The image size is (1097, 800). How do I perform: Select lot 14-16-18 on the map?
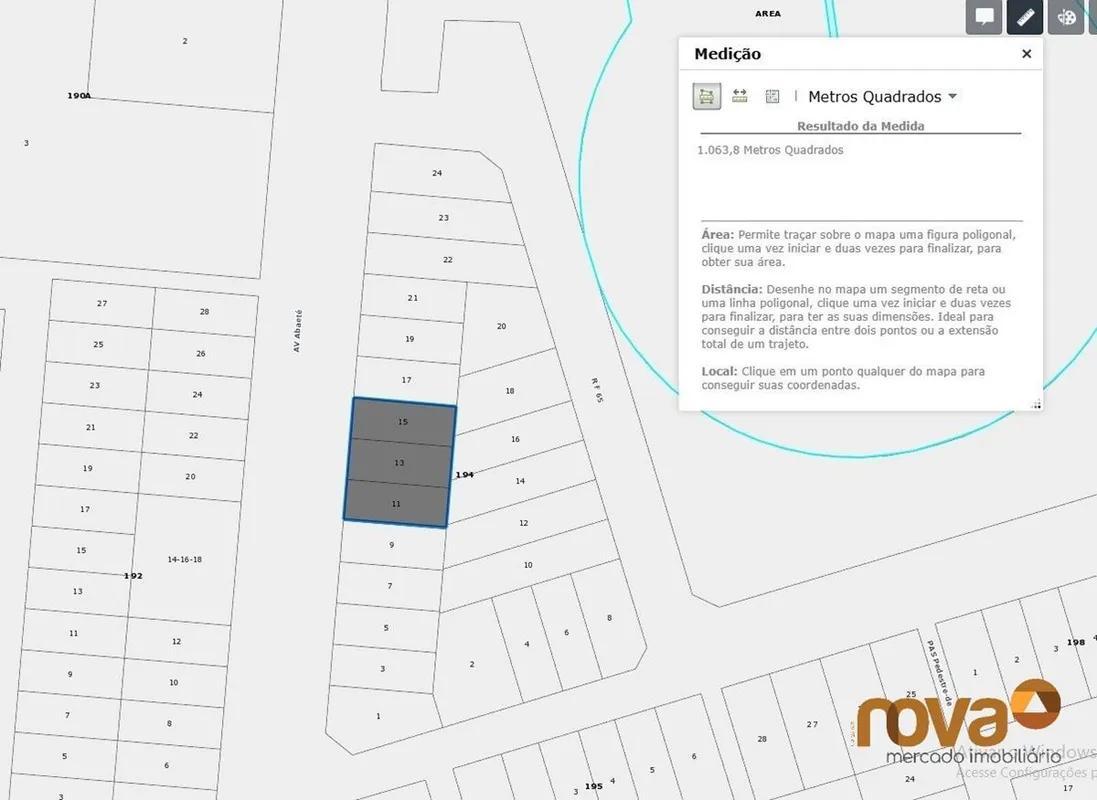click(185, 560)
